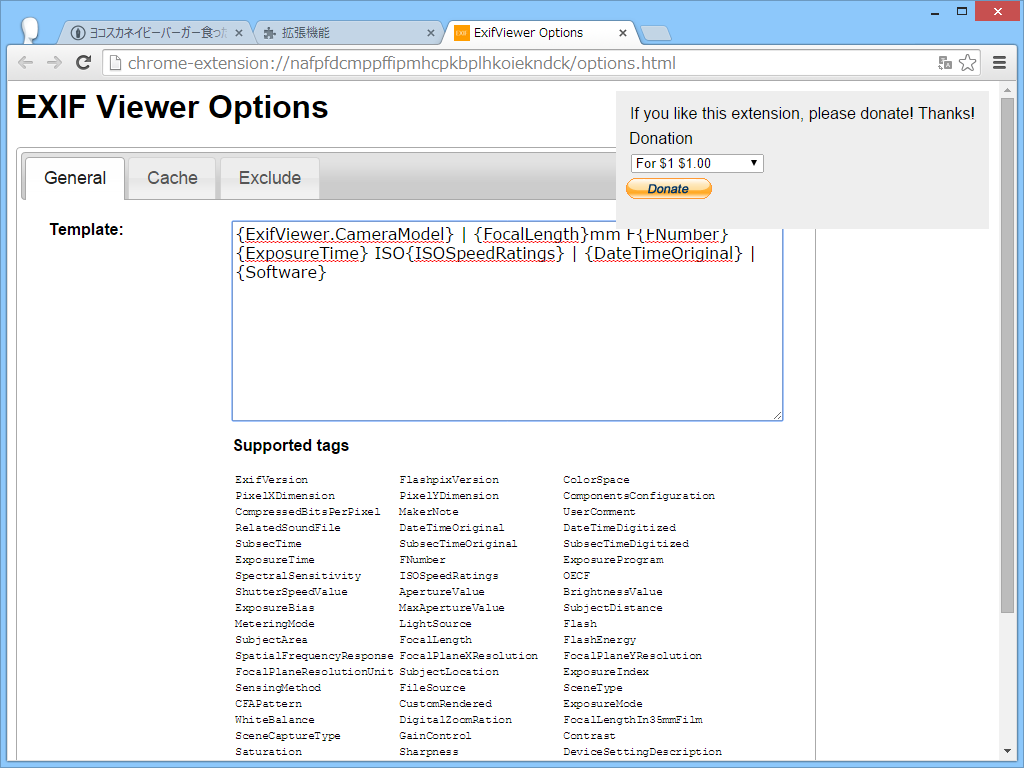The image size is (1024, 768).
Task: Click the browser back arrow
Action: (x=25, y=63)
